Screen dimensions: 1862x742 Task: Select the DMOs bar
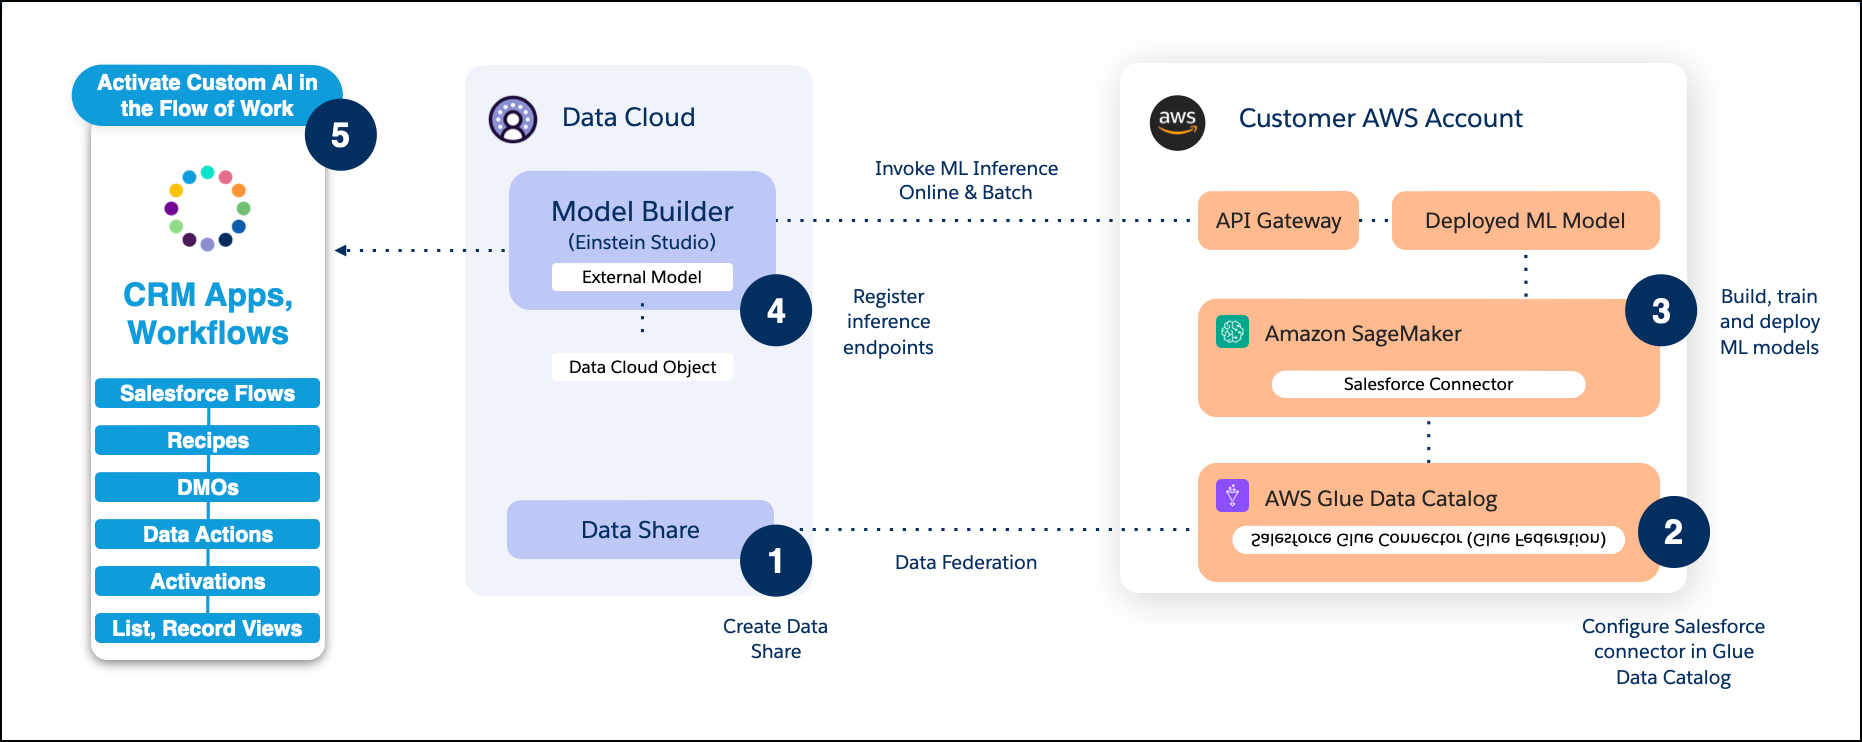click(x=207, y=487)
